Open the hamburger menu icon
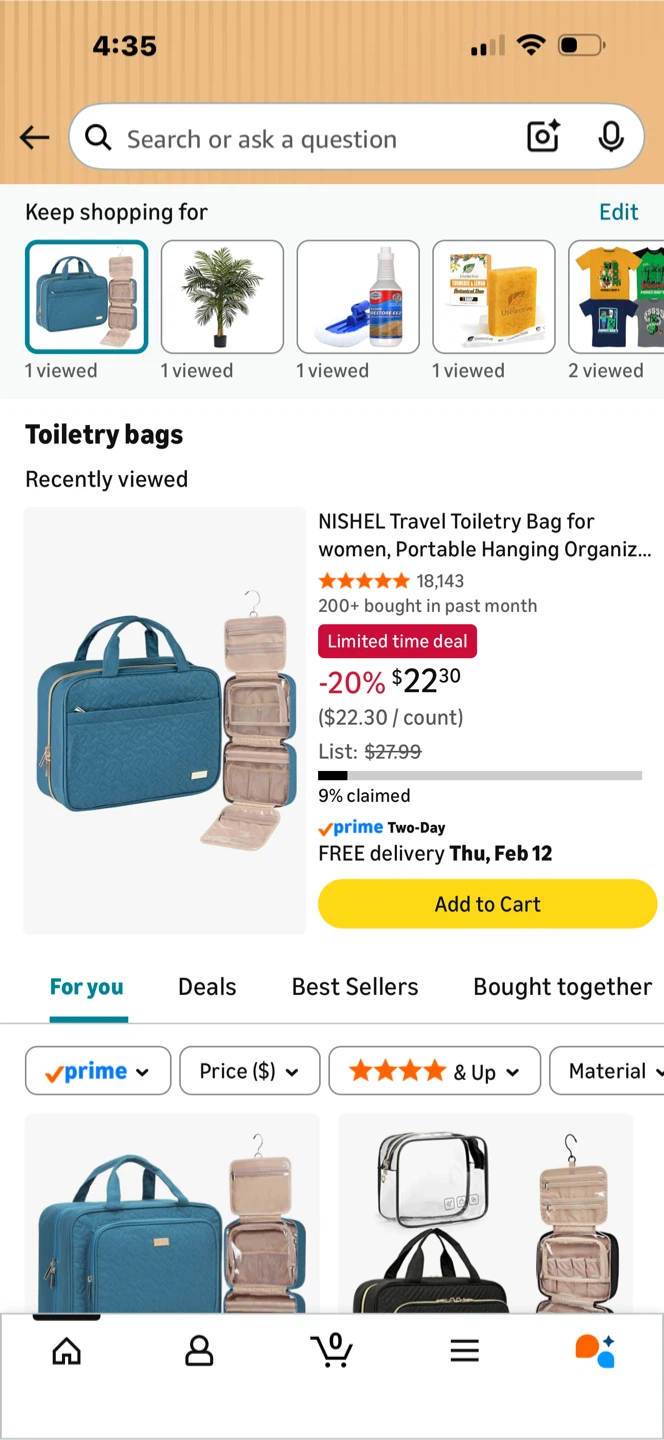 [464, 1351]
